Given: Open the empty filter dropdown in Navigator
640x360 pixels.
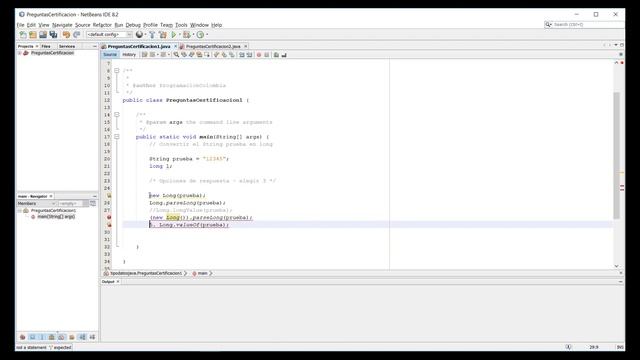Looking at the screenshot, I should point(73,203).
